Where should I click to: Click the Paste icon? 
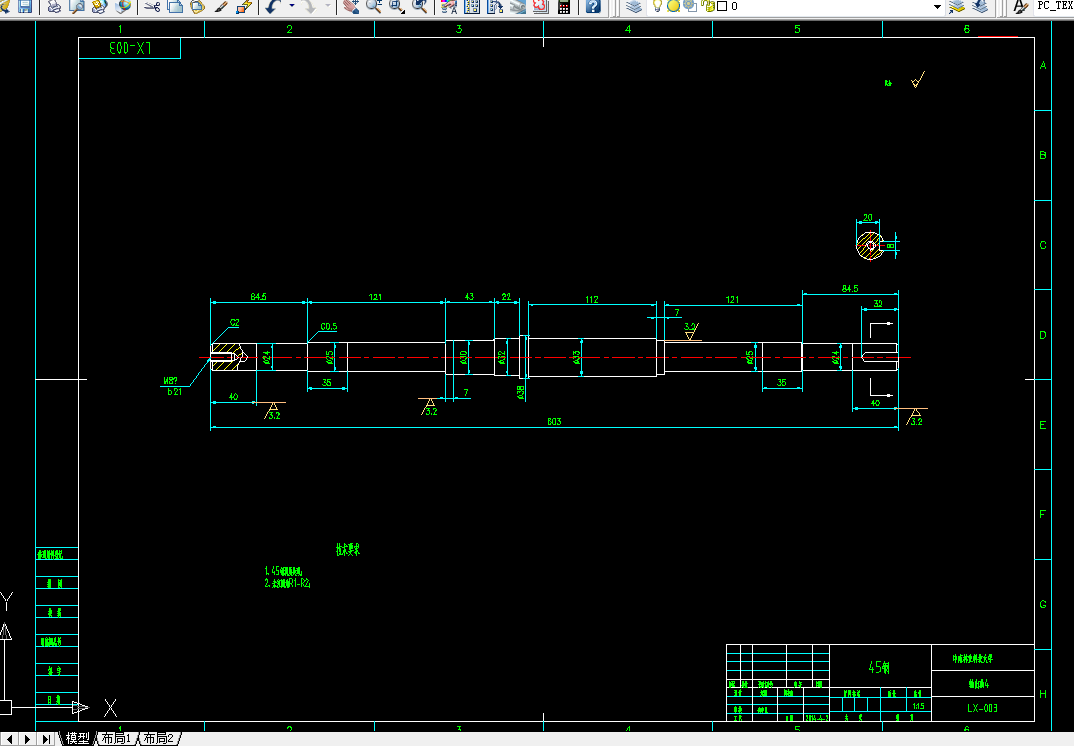pyautogui.click(x=197, y=6)
